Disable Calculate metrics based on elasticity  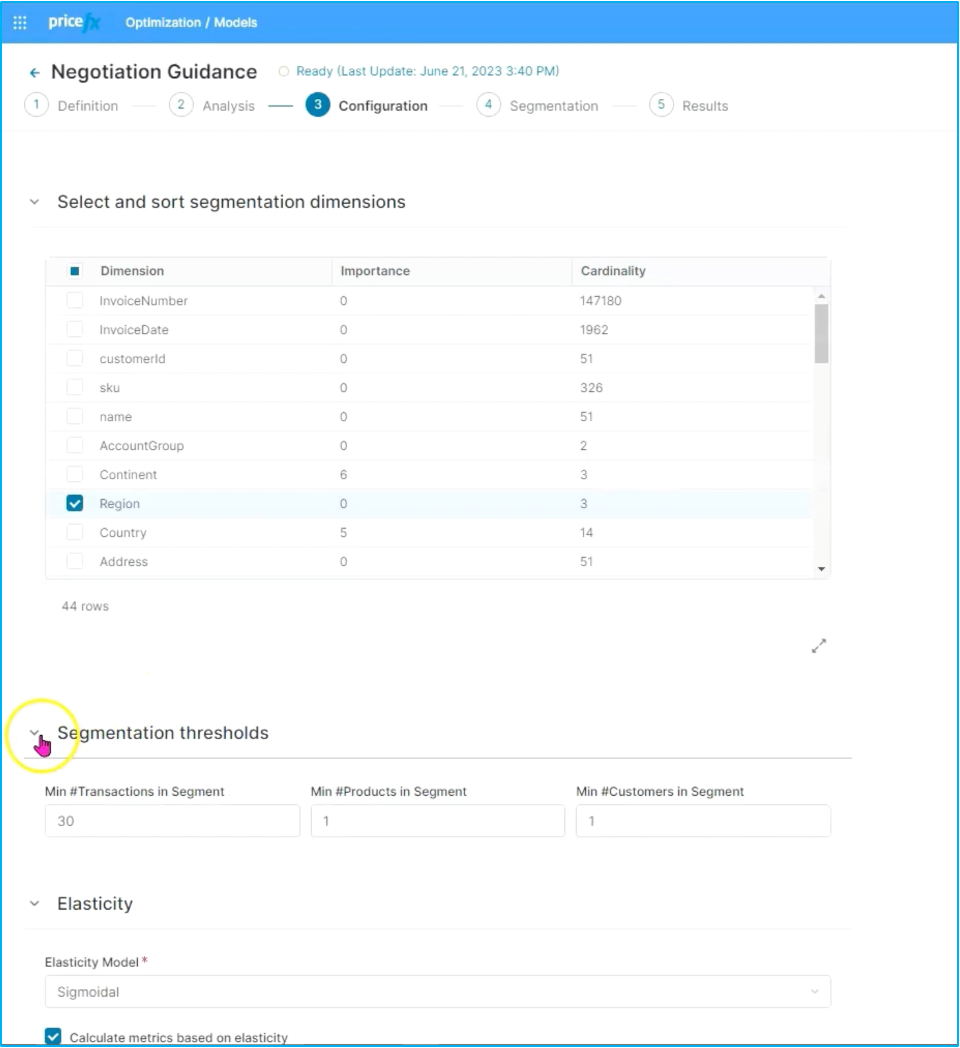point(53,1037)
